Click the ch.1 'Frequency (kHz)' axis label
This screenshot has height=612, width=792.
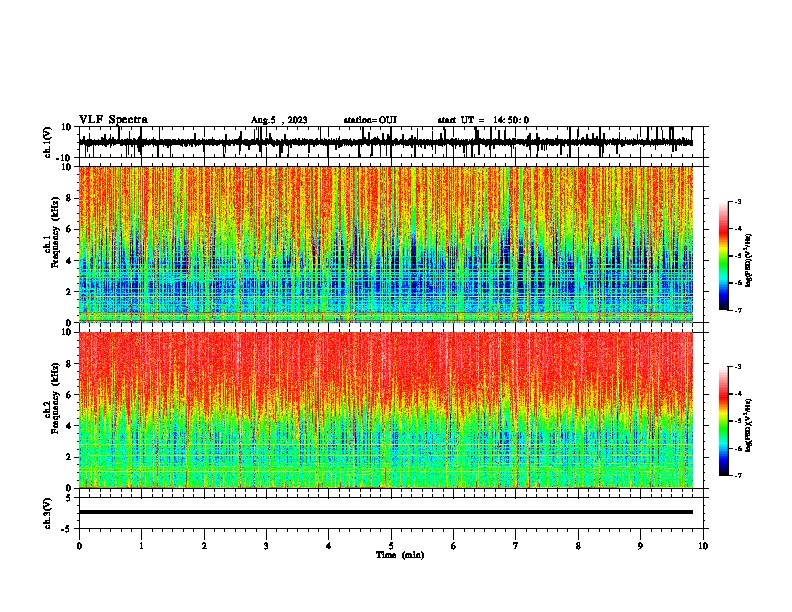click(55, 231)
